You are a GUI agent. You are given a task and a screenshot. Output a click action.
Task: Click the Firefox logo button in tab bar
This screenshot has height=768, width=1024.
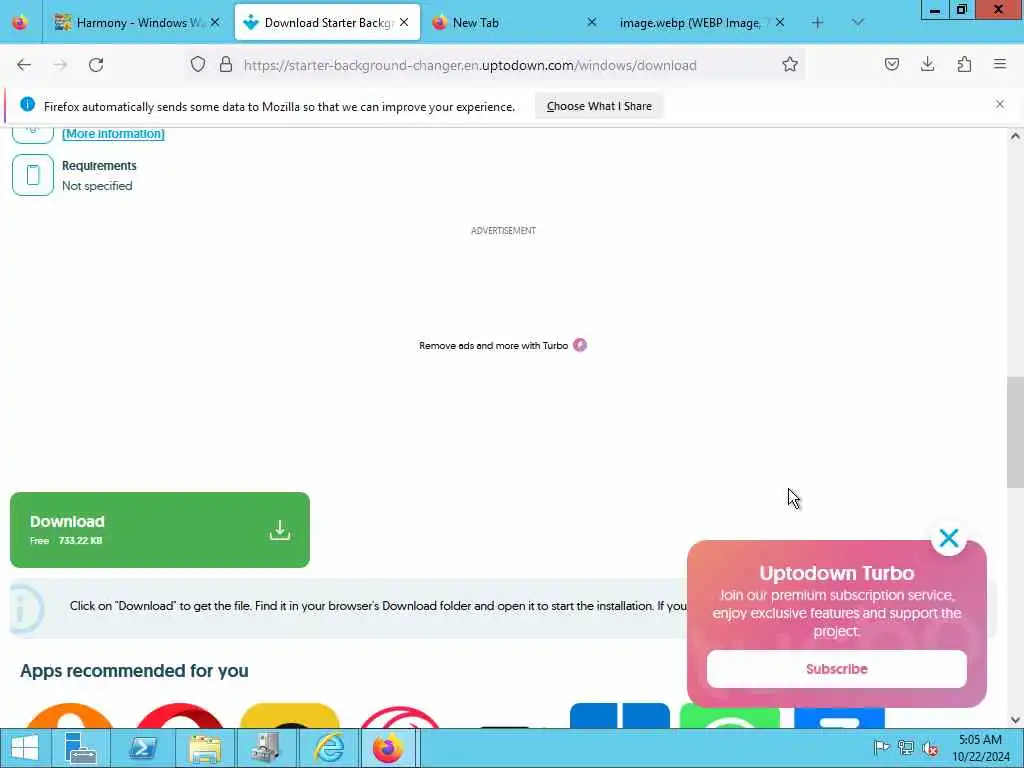pyautogui.click(x=20, y=22)
